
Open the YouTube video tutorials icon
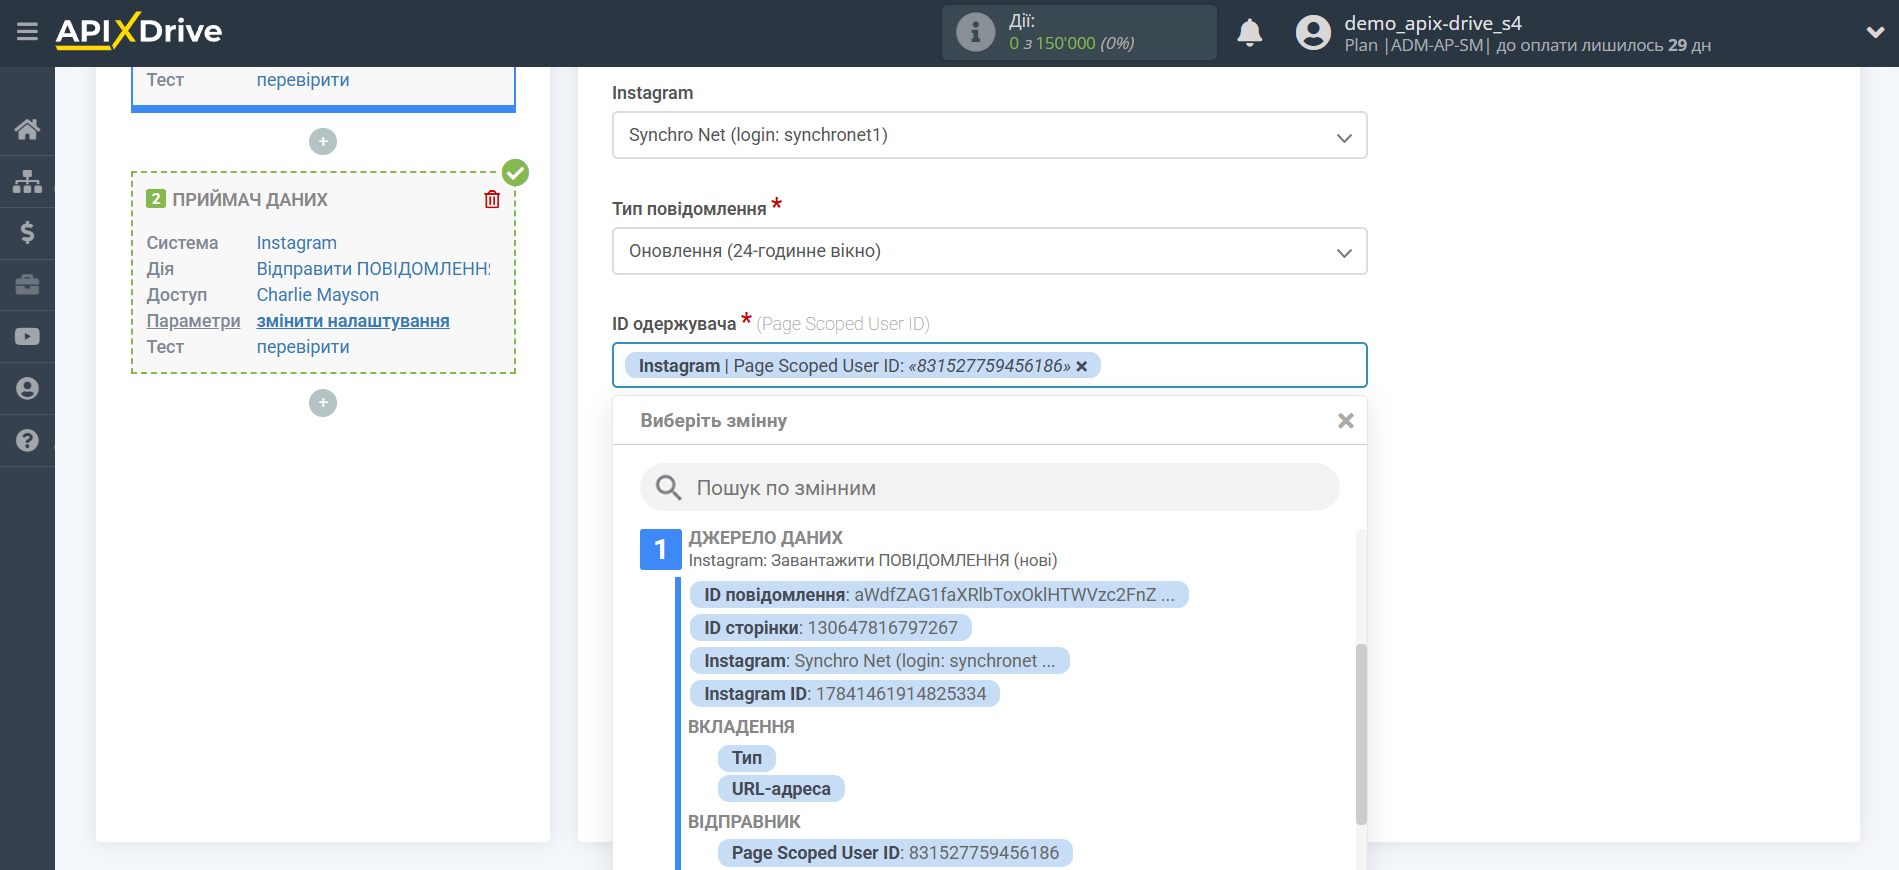(x=27, y=337)
